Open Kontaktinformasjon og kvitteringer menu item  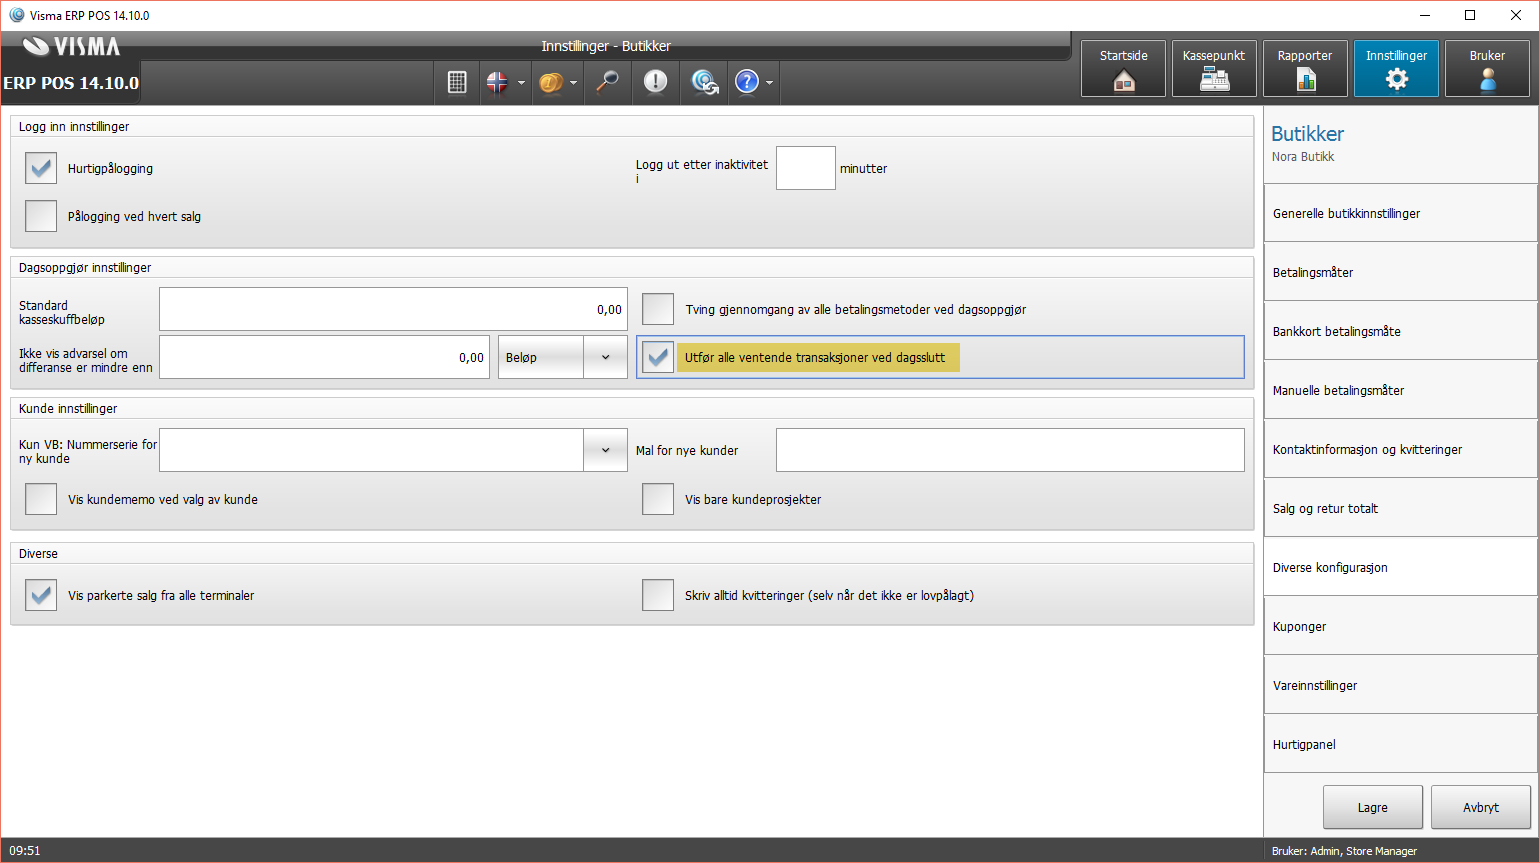point(1400,449)
